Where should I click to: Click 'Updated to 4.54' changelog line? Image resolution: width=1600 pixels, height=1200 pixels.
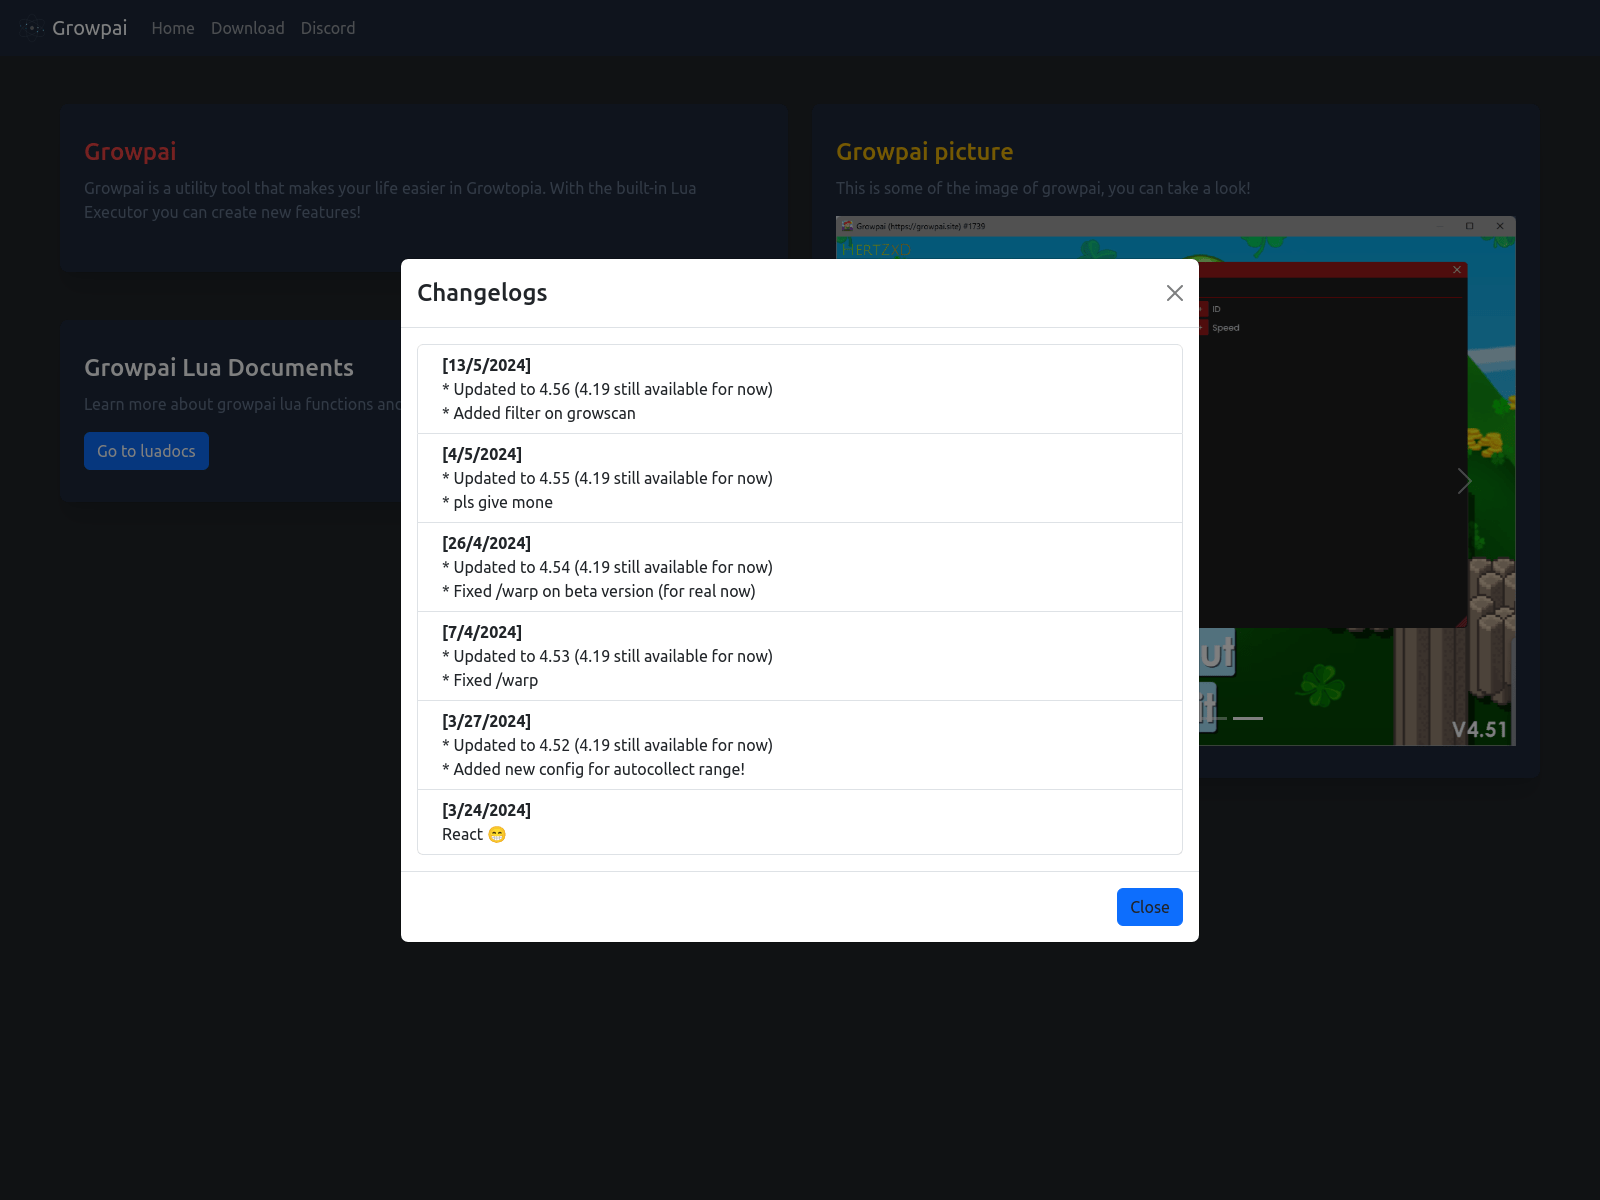608,567
